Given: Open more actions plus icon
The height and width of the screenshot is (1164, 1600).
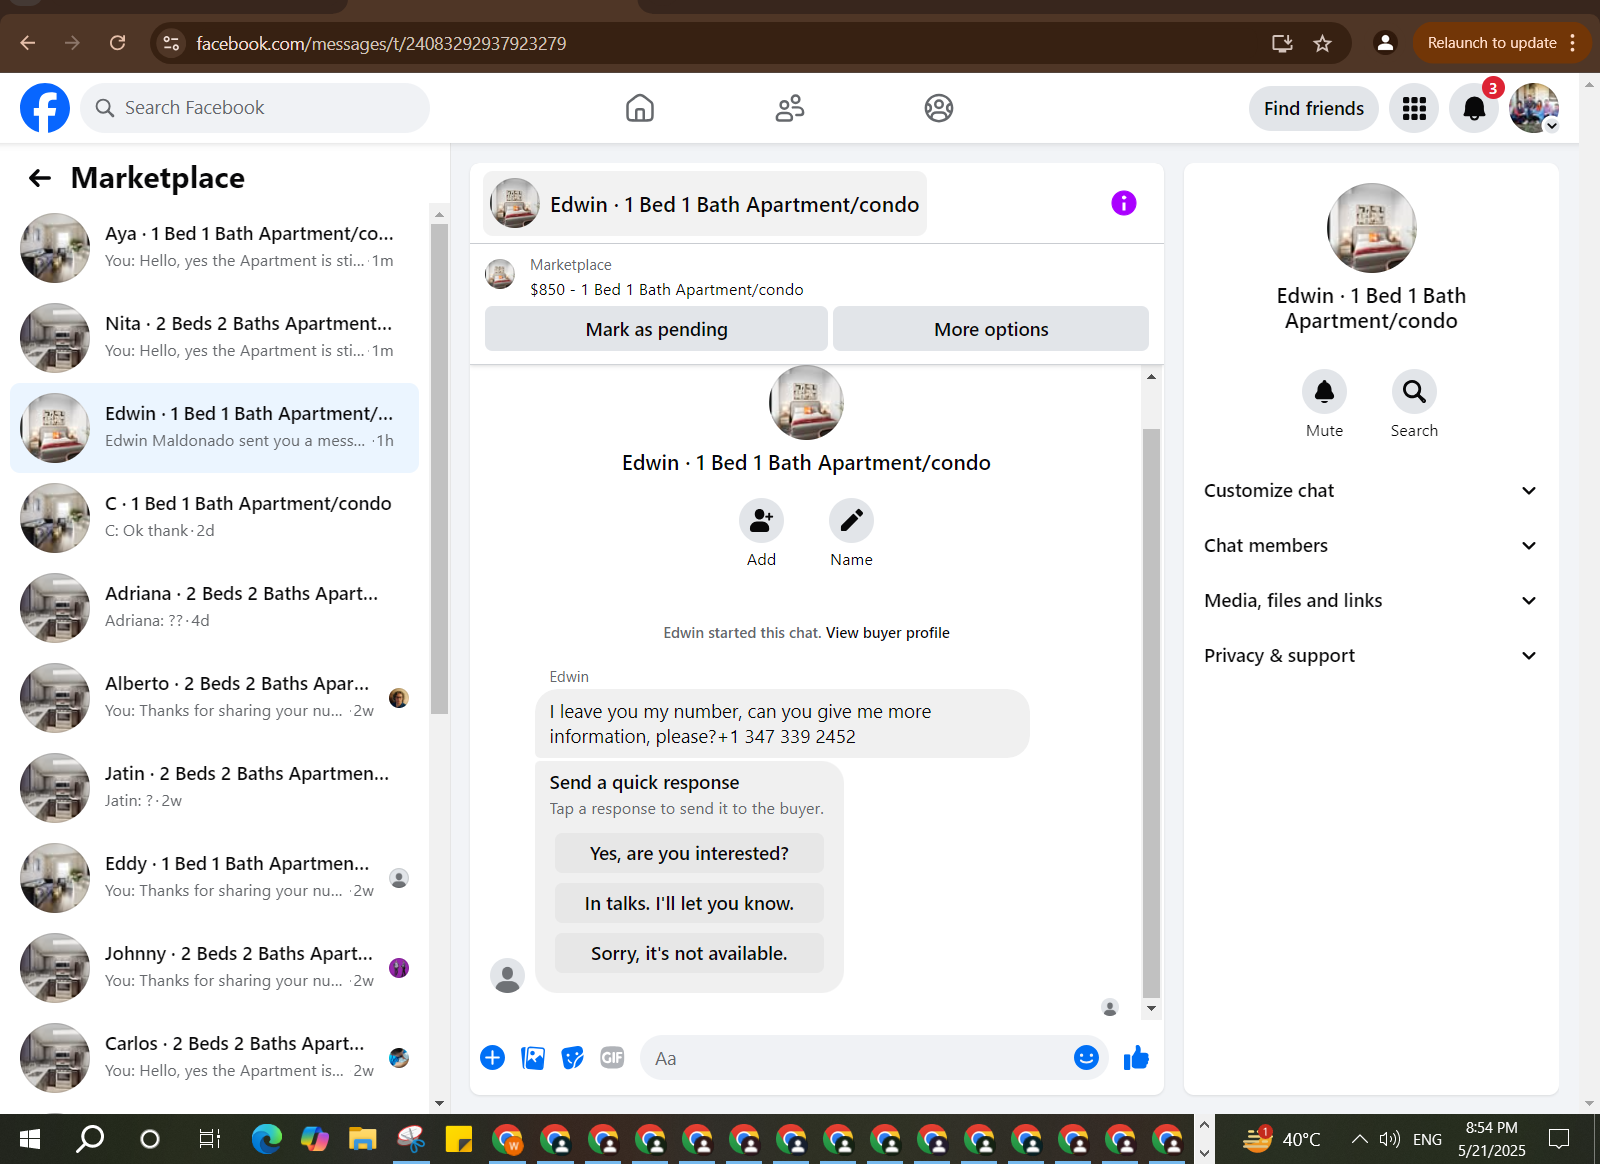Looking at the screenshot, I should [x=492, y=1058].
